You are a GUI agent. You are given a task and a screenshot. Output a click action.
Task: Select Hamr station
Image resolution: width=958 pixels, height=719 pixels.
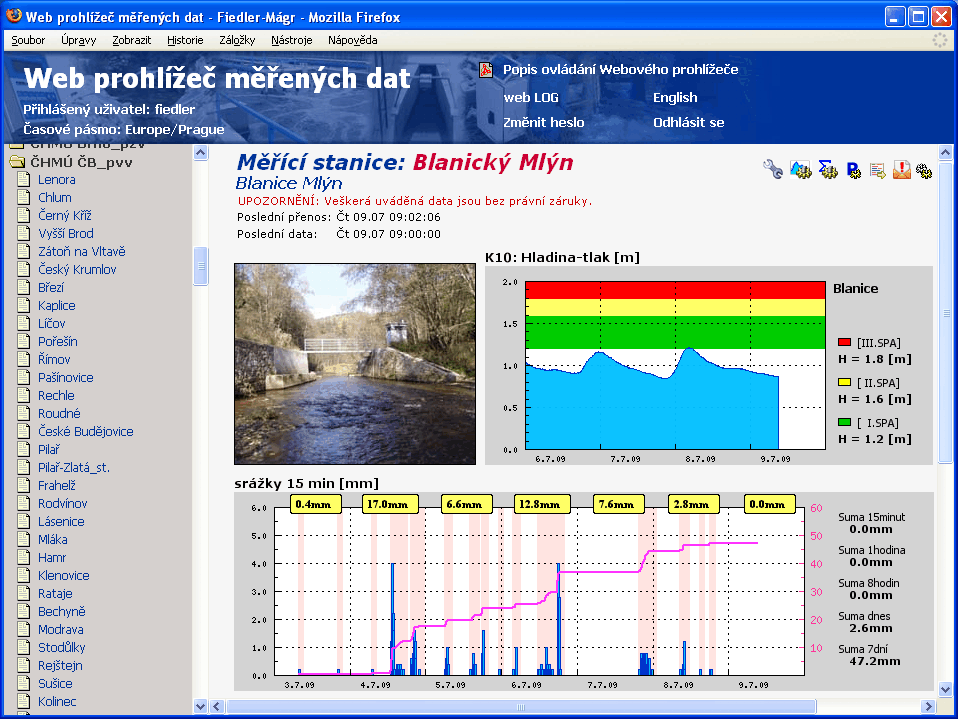[x=52, y=558]
